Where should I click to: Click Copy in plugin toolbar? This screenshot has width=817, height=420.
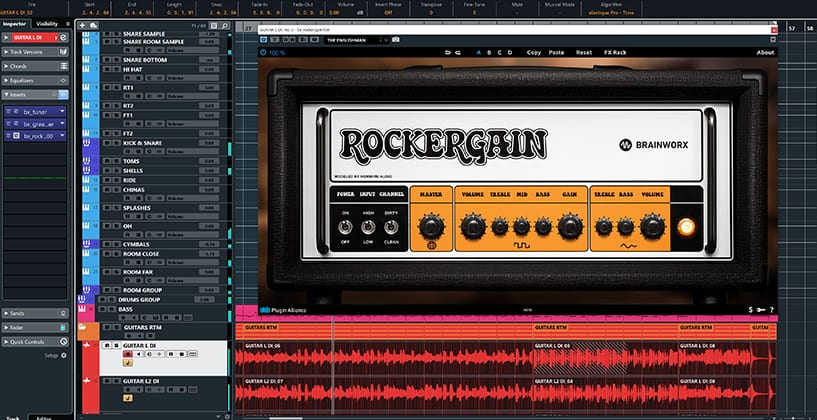(534, 52)
